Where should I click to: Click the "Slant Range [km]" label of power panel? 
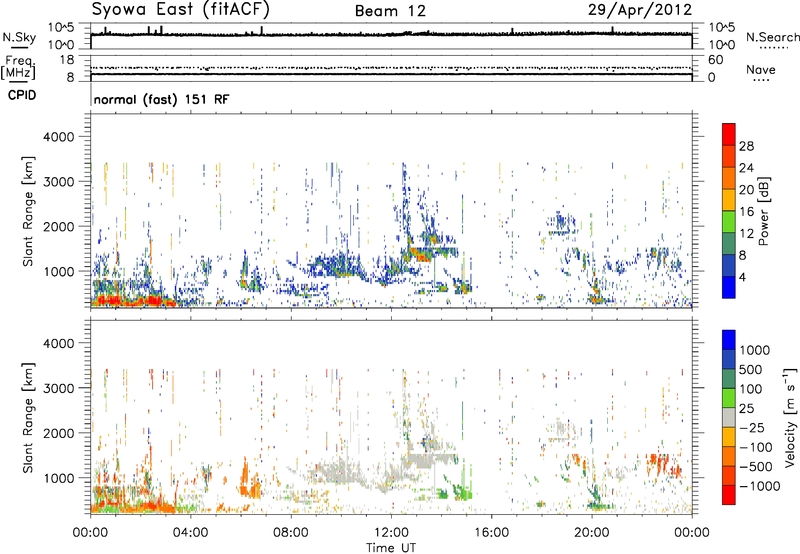click(28, 211)
